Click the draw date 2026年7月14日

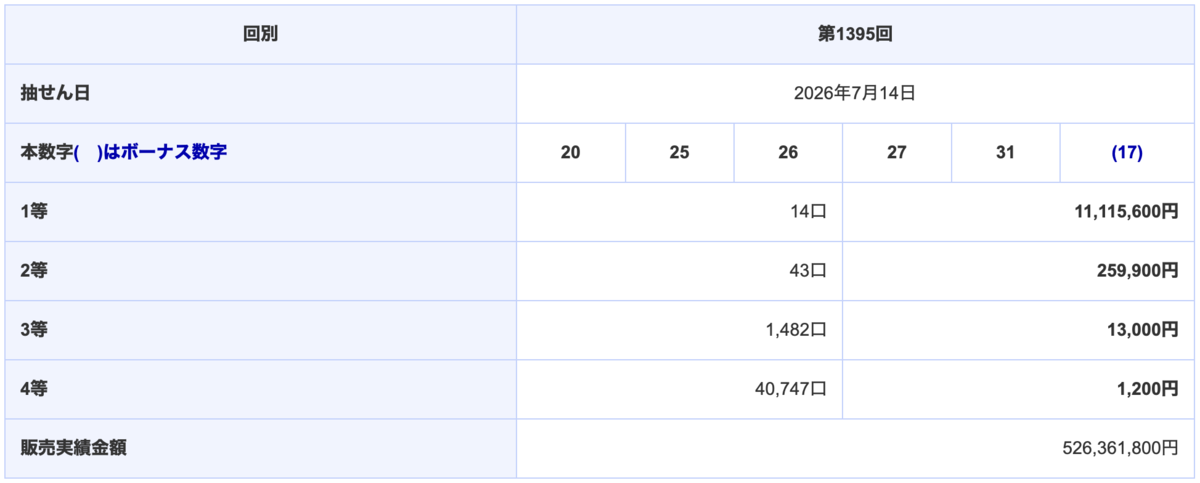pyautogui.click(x=855, y=93)
